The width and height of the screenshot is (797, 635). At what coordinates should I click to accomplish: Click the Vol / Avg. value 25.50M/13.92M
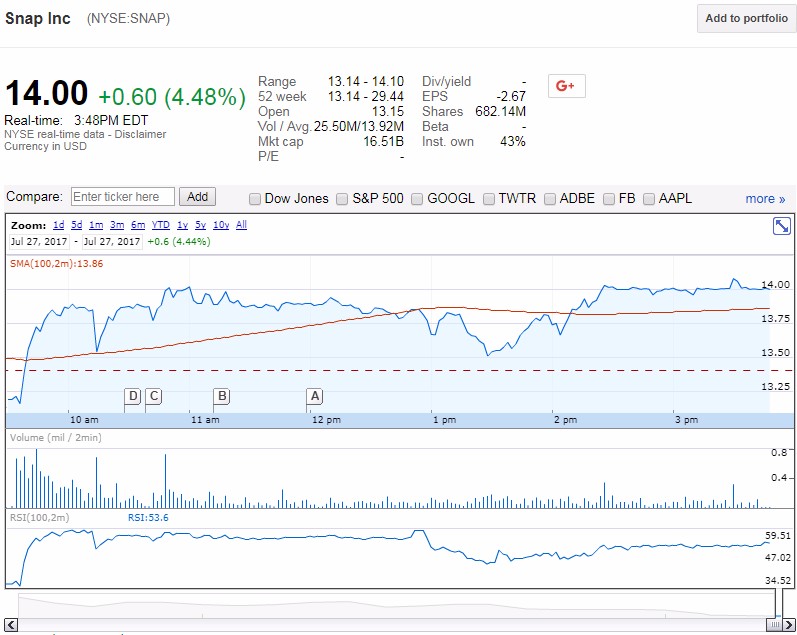359,126
